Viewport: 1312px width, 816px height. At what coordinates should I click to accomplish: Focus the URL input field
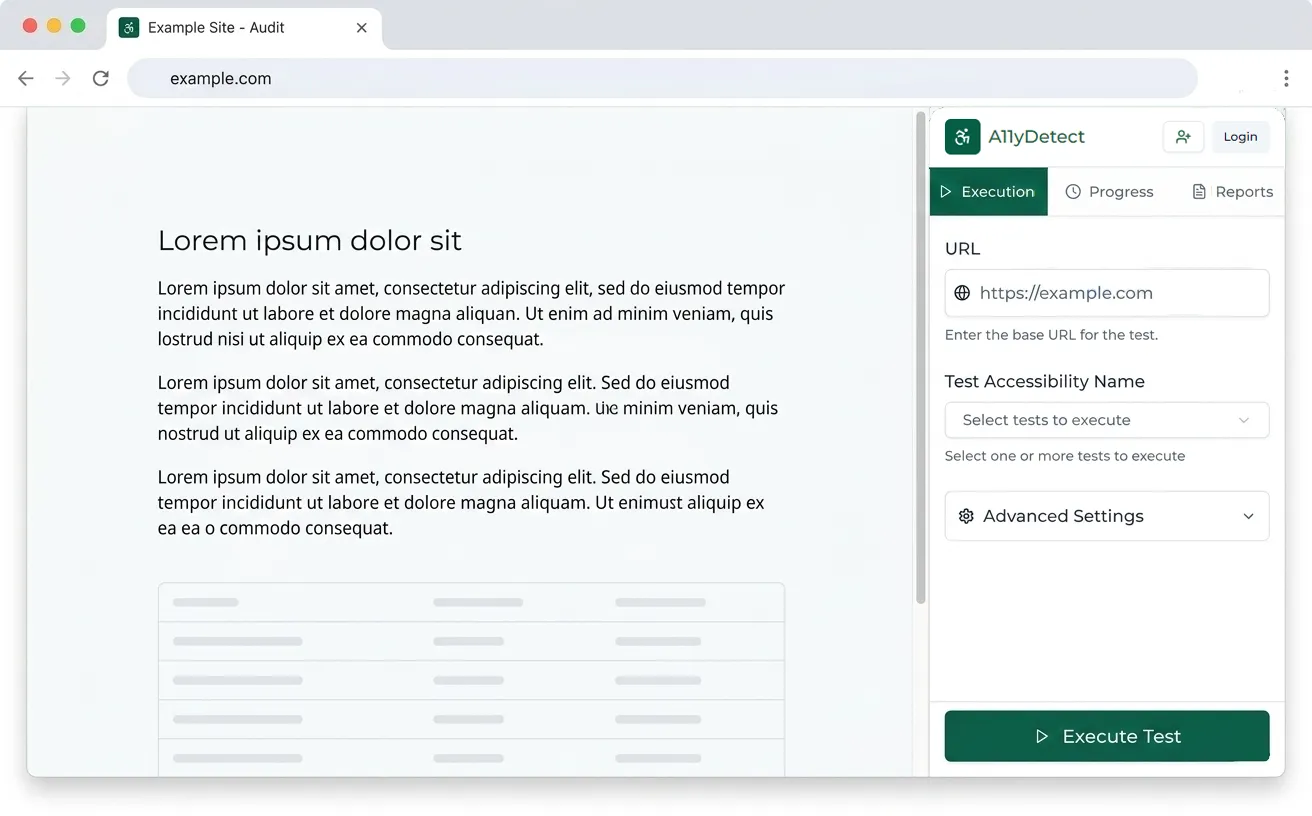[1116, 293]
